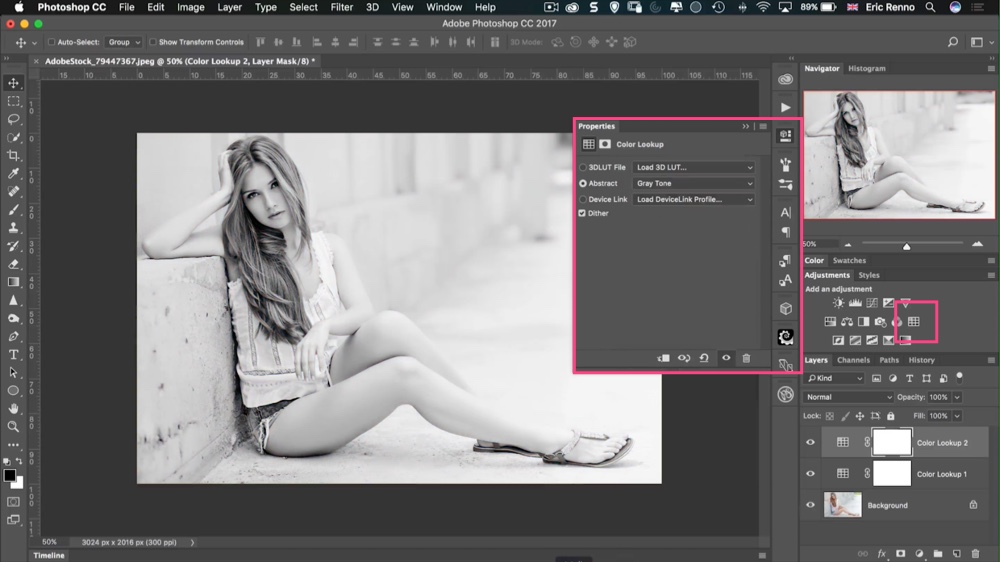
Task: Reset adjustment defaults in Properties panel
Action: tap(704, 358)
